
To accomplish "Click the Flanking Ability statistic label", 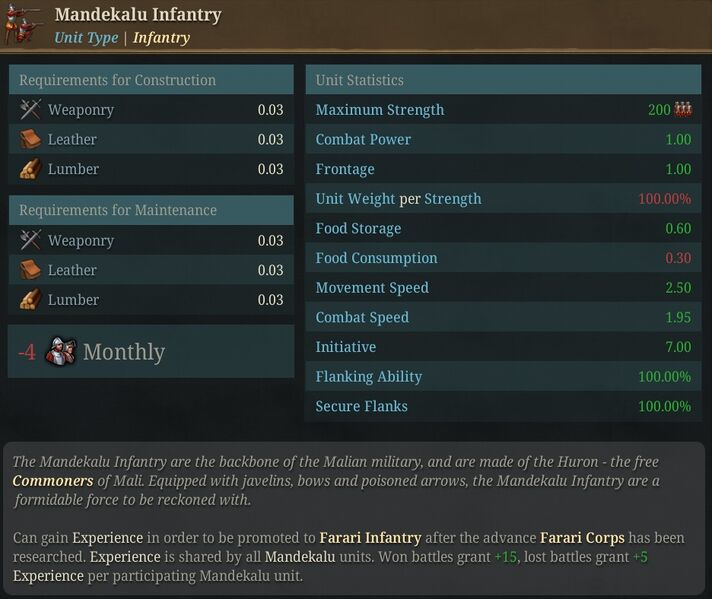I will click(x=369, y=376).
